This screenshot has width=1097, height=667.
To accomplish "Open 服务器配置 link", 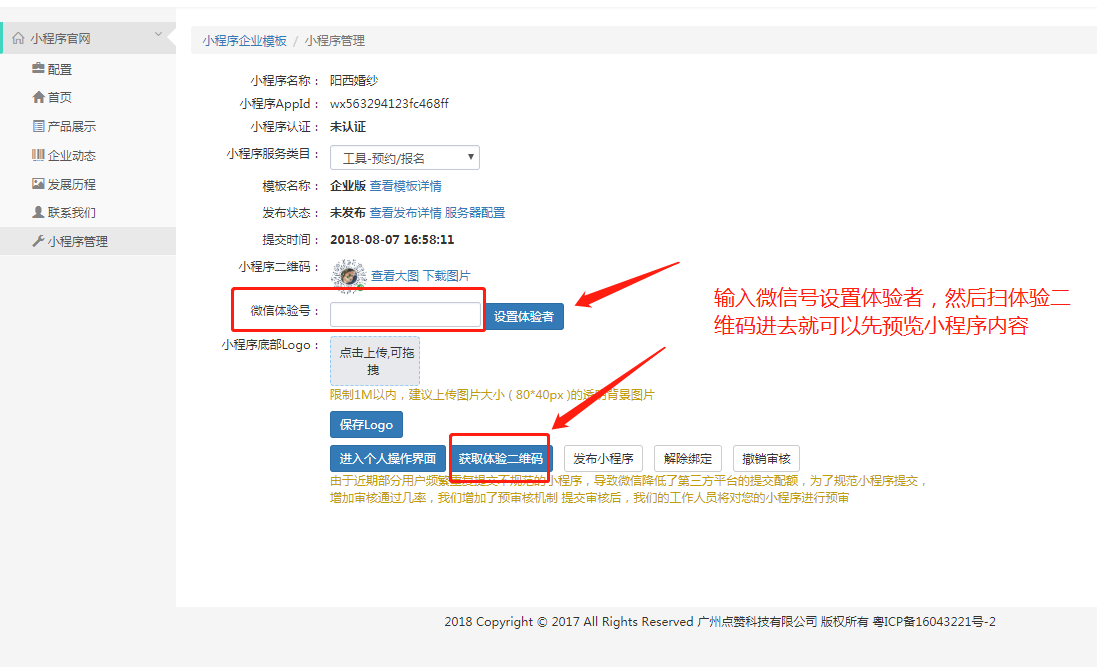I will [x=475, y=213].
